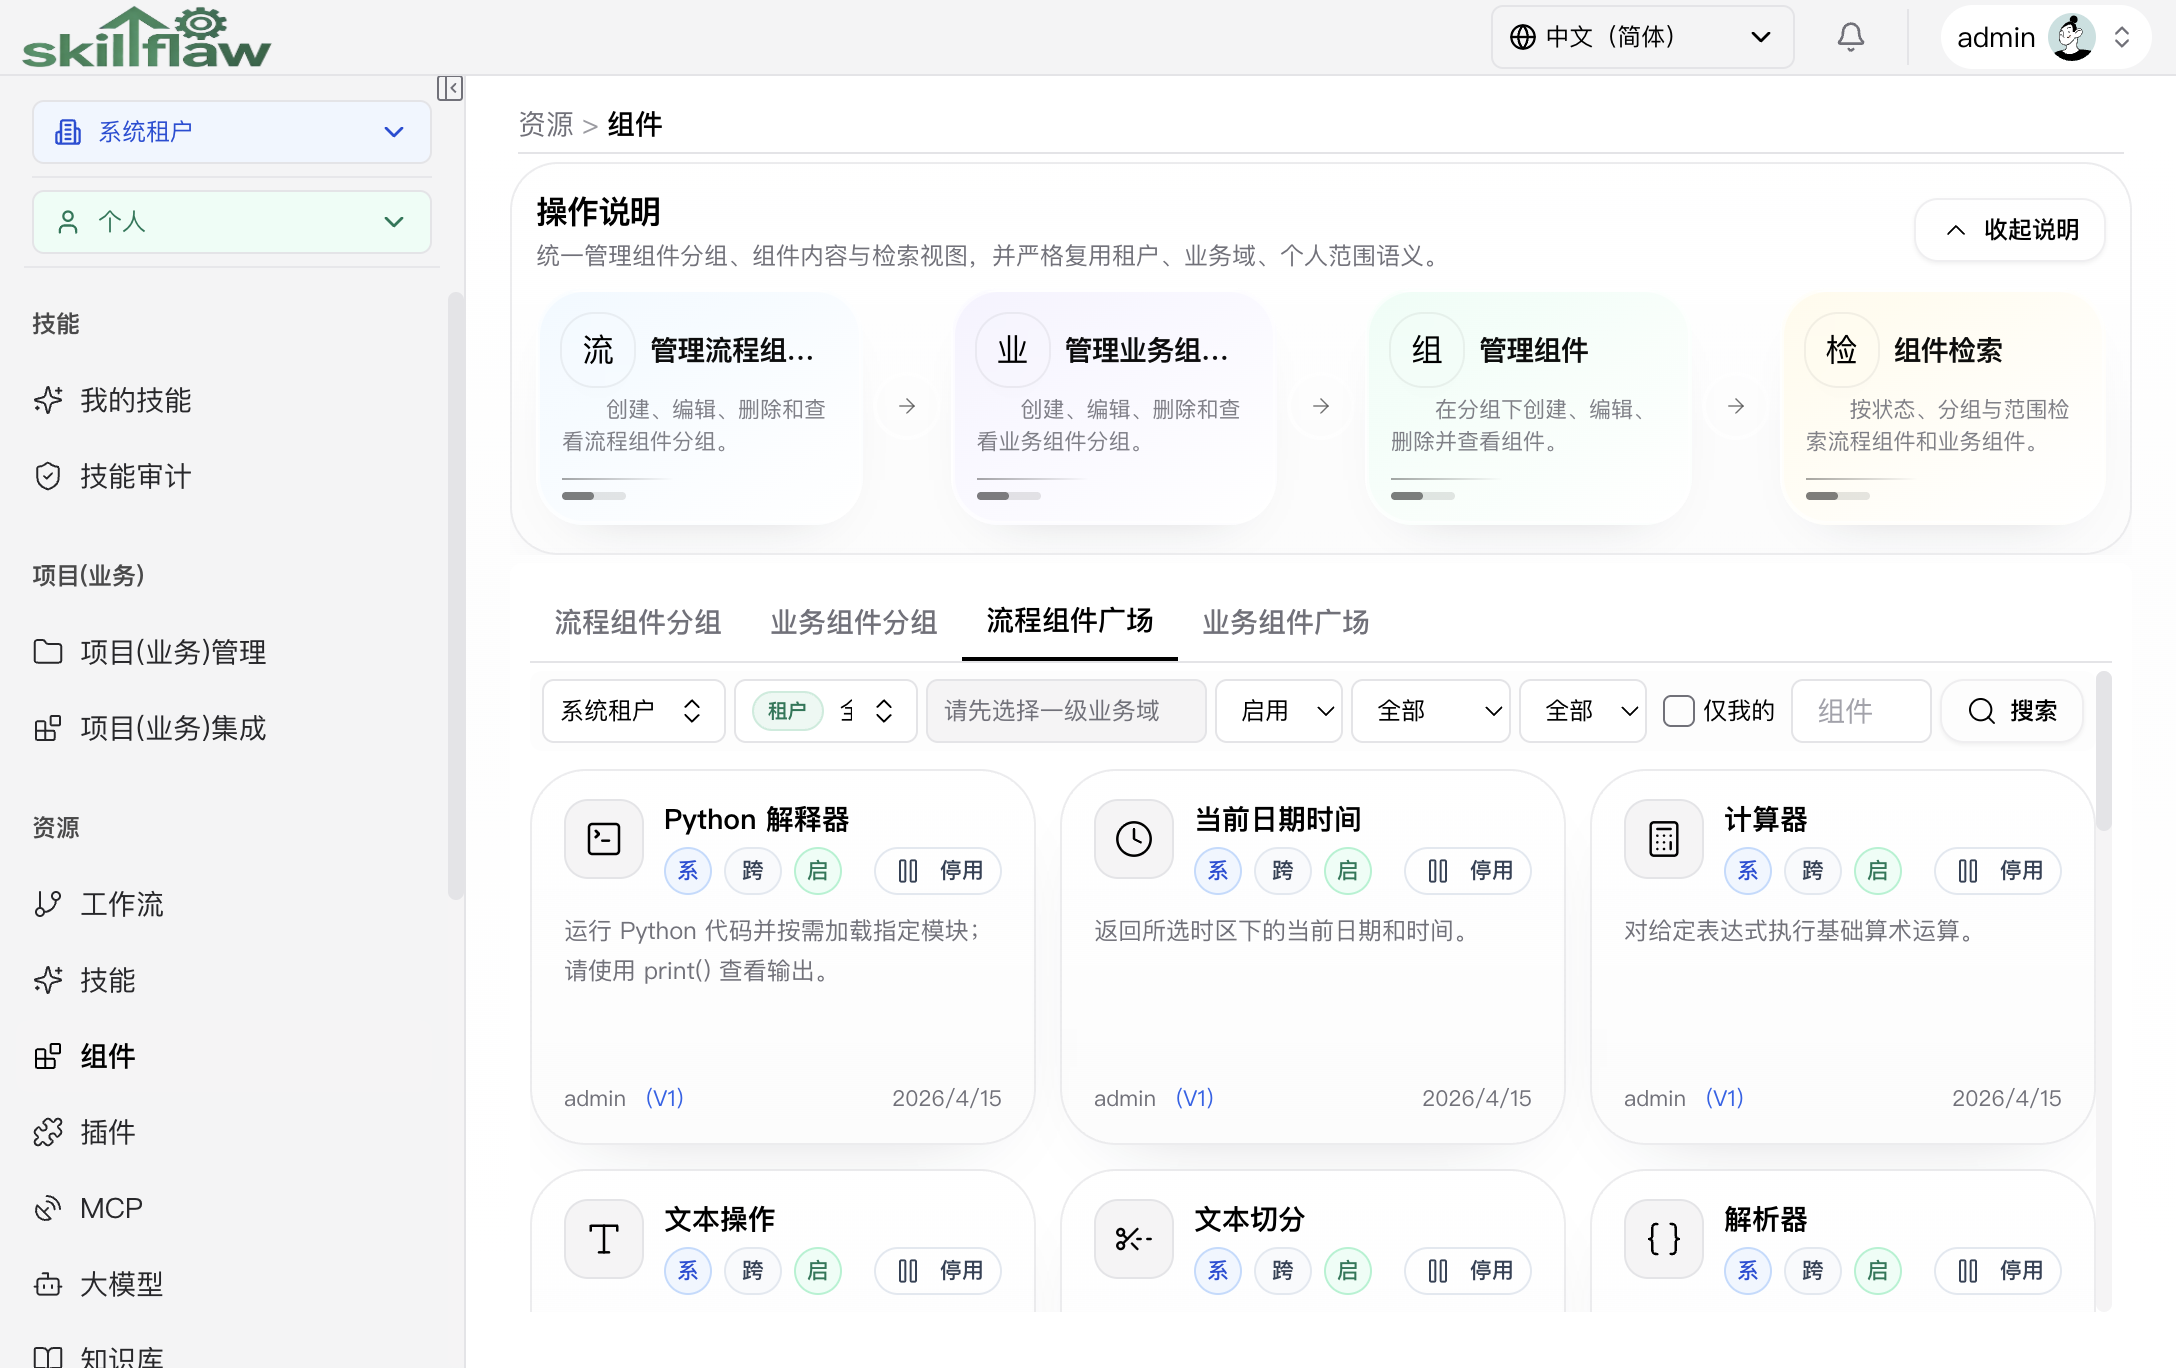Click (V1) version on 计算器
The height and width of the screenshot is (1368, 2176).
pyautogui.click(x=1724, y=1098)
